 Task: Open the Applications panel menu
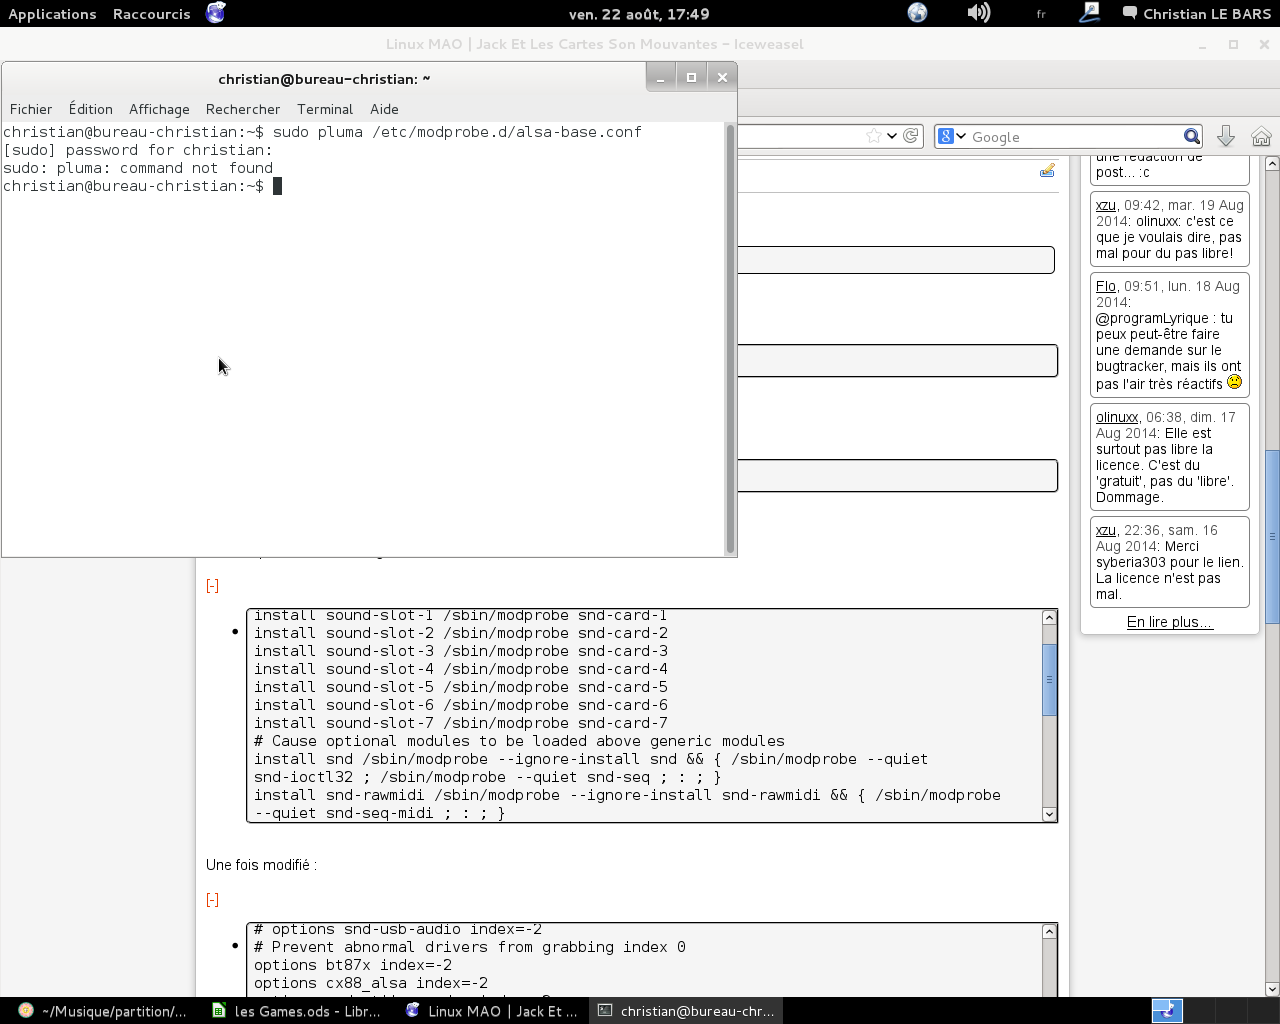[52, 14]
